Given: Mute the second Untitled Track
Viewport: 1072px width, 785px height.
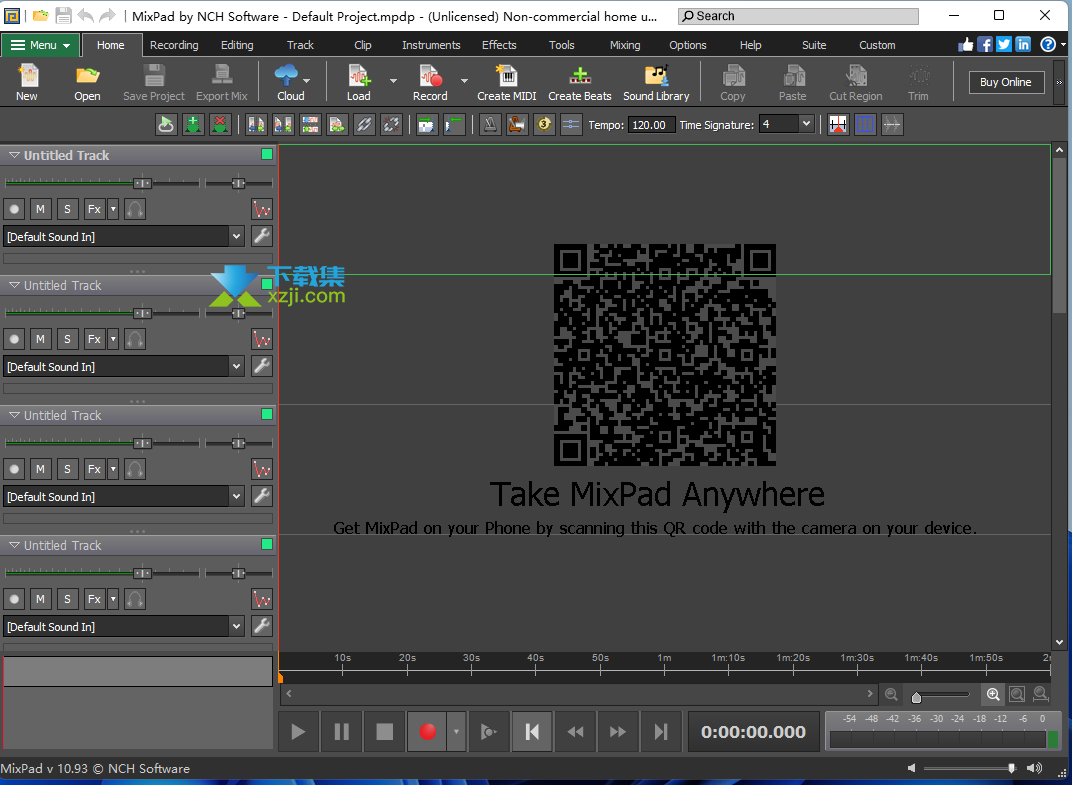Looking at the screenshot, I should tap(40, 338).
